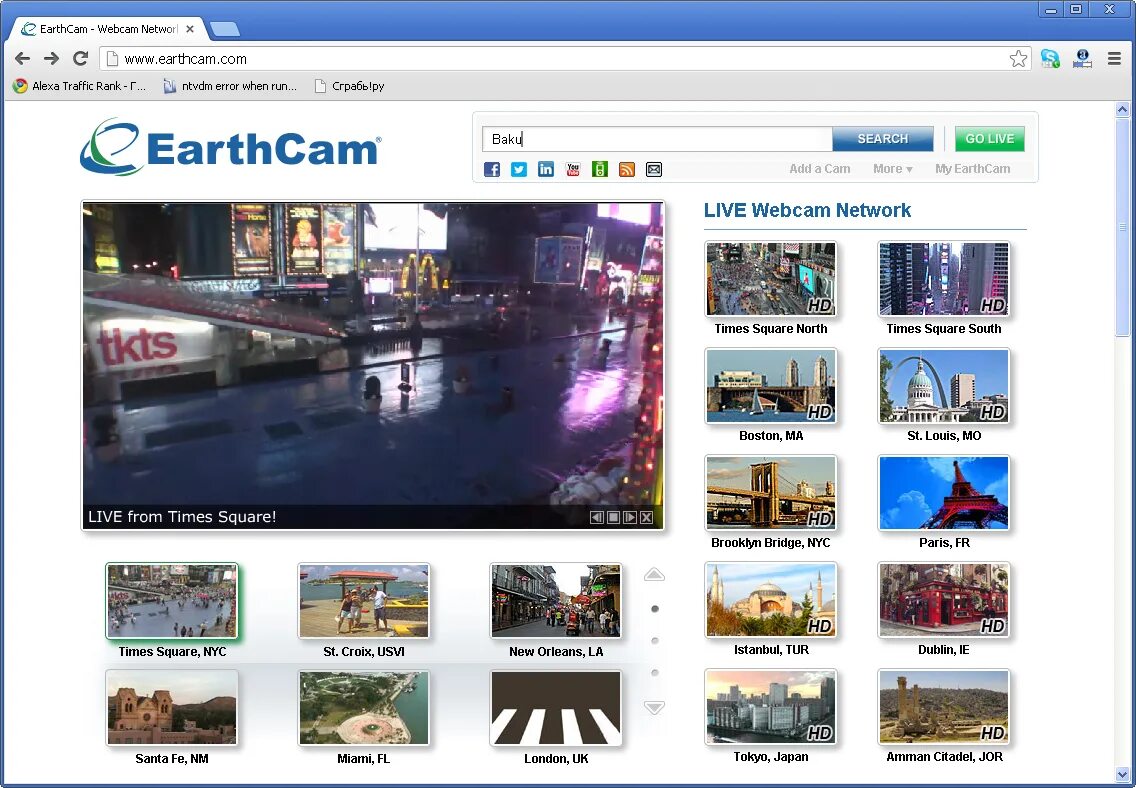The width and height of the screenshot is (1136, 788).
Task: Open Alexa Traffic Rank bookmark
Action: (80, 86)
